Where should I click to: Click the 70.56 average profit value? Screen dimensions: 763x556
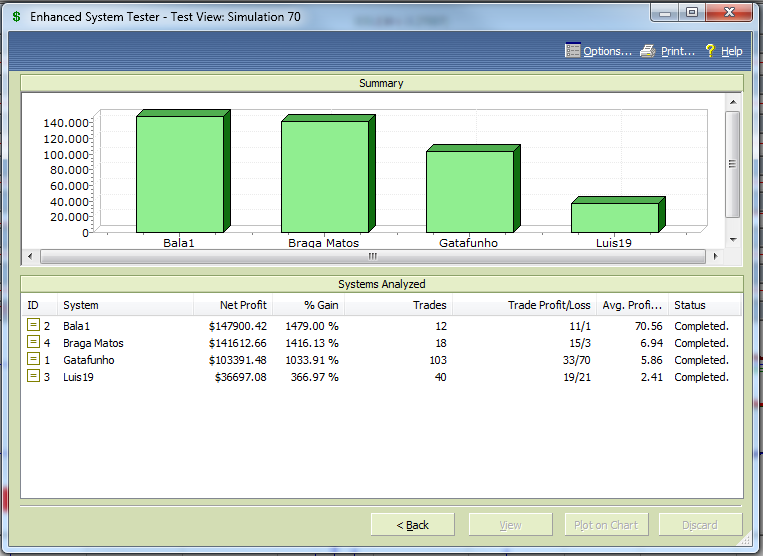pyautogui.click(x=649, y=326)
